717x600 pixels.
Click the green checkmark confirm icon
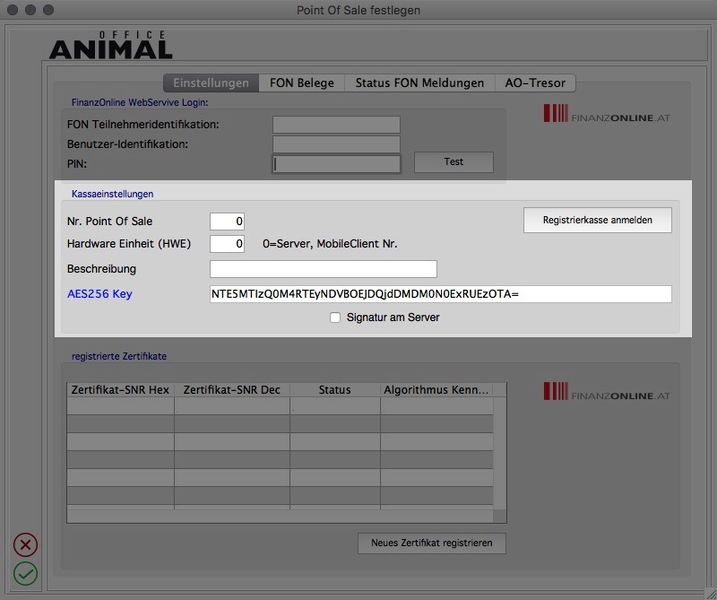point(26,573)
